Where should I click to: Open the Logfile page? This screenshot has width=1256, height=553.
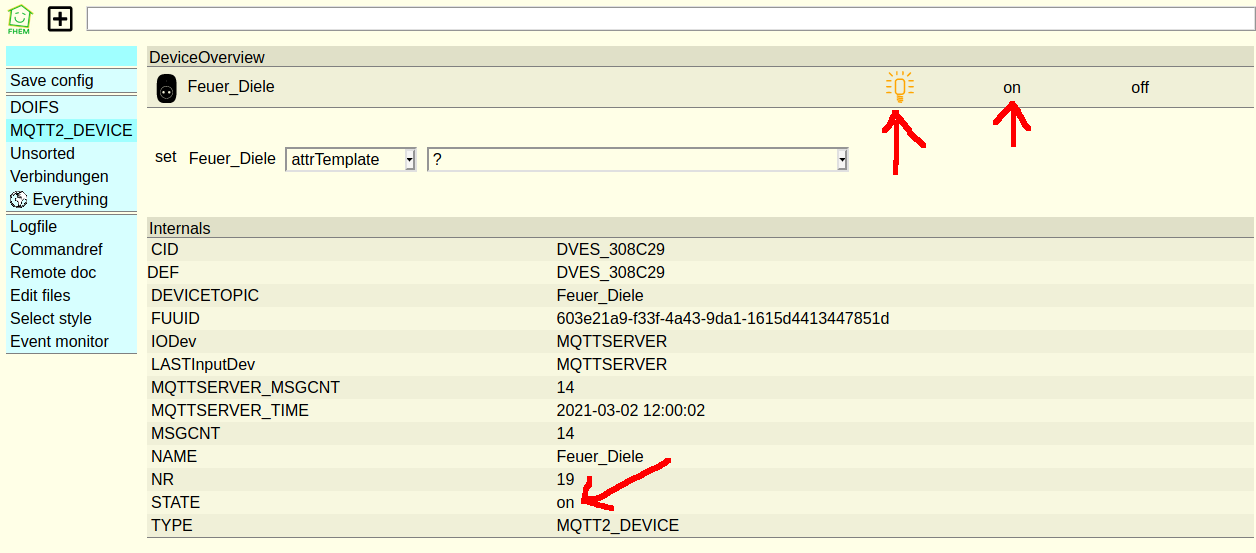[x=33, y=226]
